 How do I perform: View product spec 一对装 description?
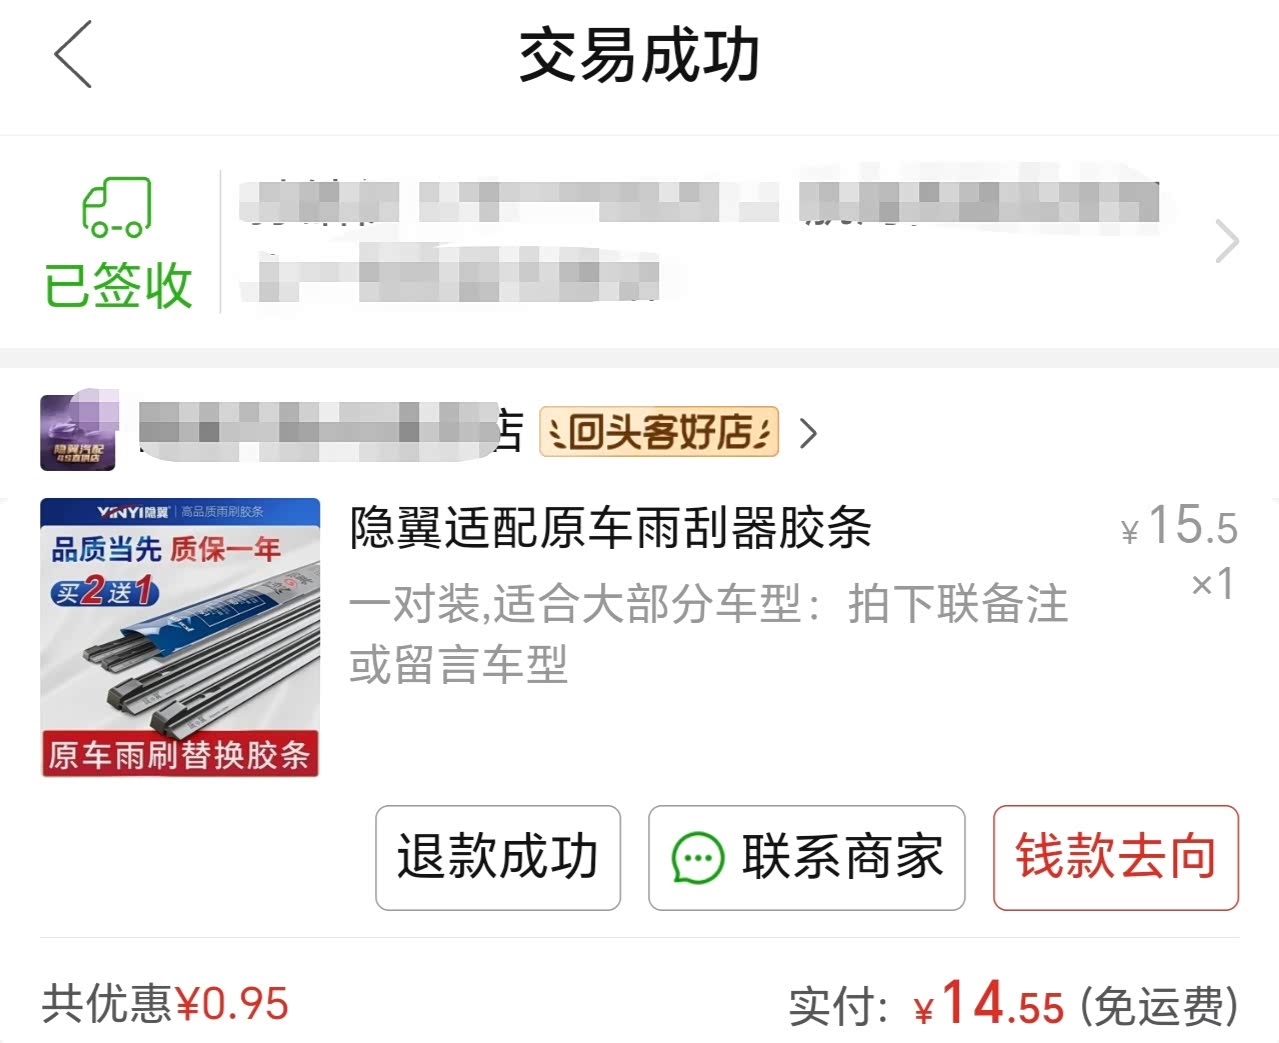(708, 634)
